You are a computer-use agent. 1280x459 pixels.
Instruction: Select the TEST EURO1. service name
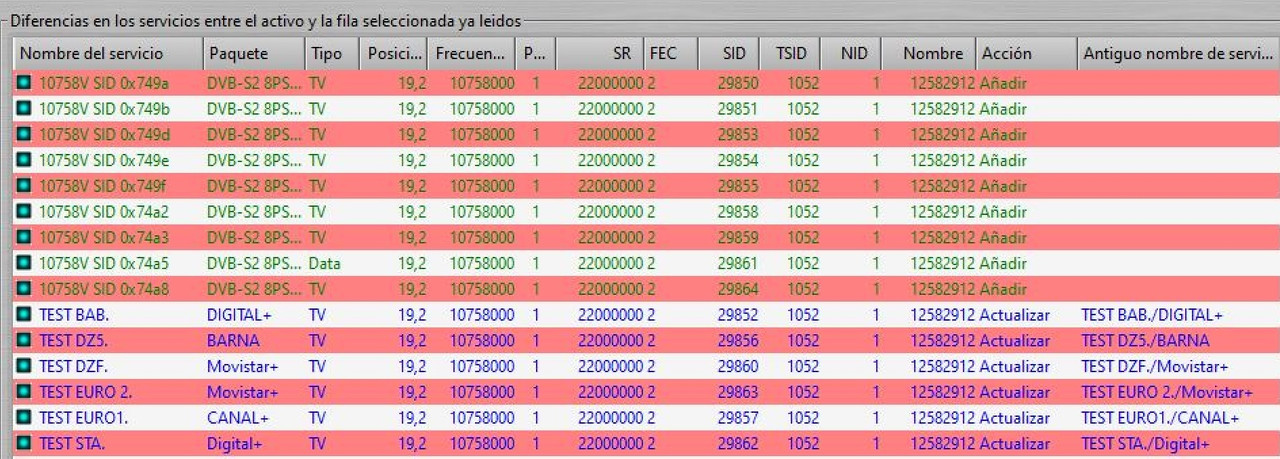pyautogui.click(x=83, y=418)
